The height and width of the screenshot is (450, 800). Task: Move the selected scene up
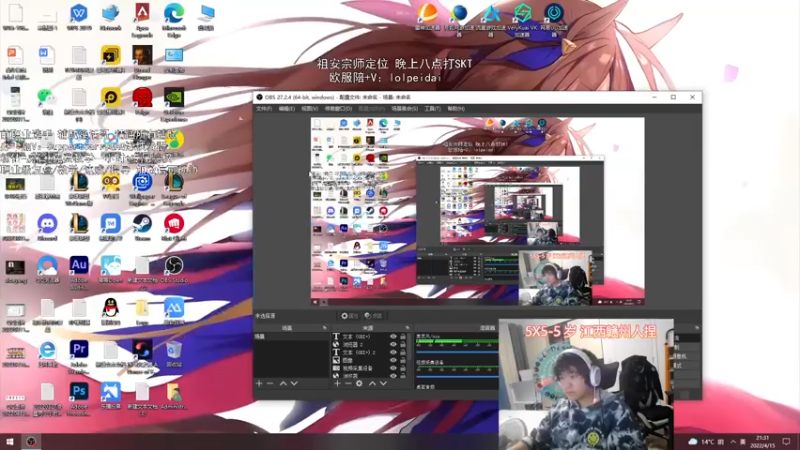[283, 383]
